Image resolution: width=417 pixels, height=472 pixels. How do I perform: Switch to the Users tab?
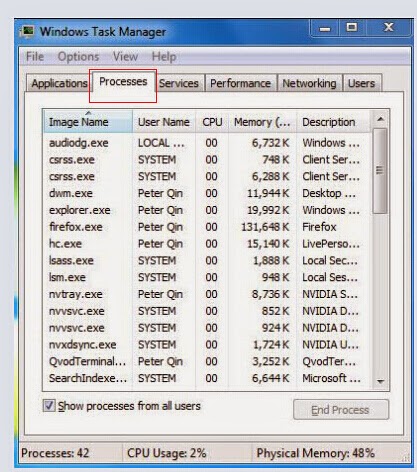click(362, 83)
